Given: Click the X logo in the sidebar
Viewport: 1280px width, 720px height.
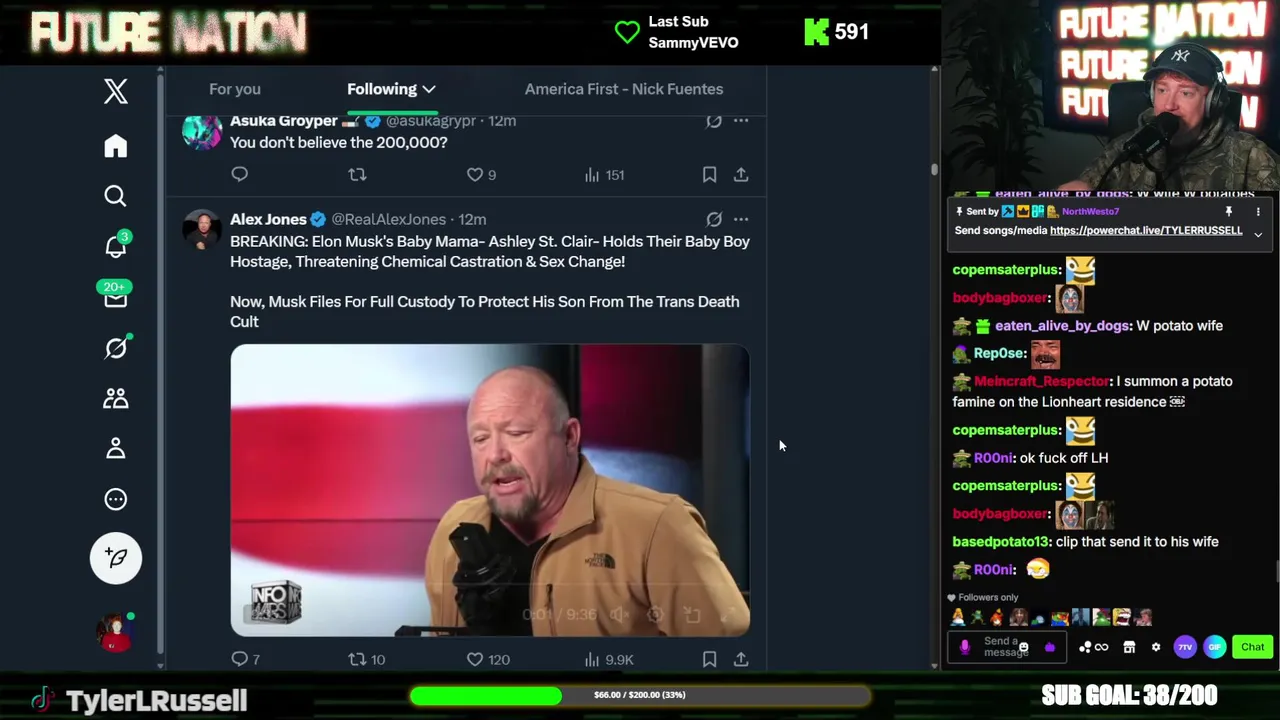Looking at the screenshot, I should click(x=116, y=91).
